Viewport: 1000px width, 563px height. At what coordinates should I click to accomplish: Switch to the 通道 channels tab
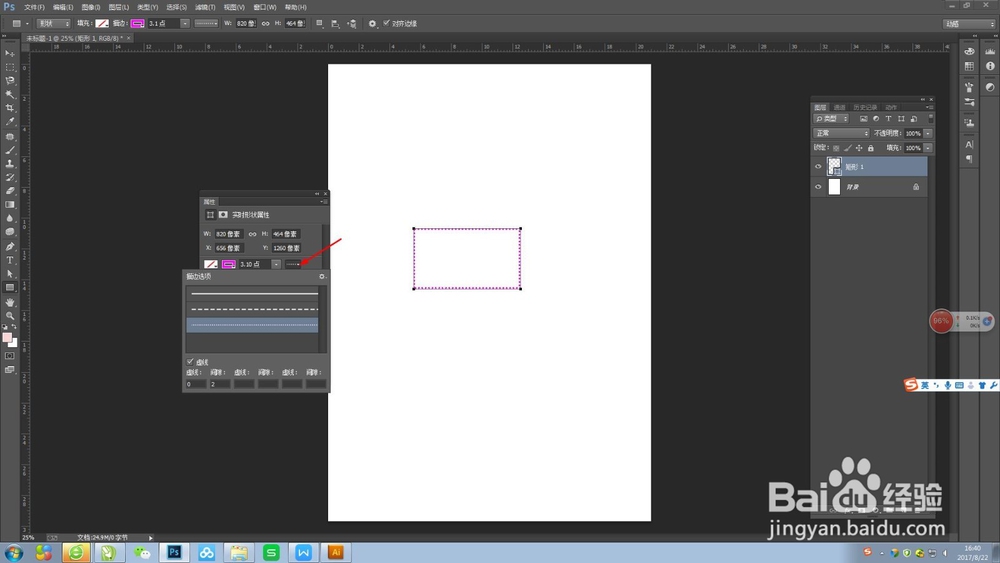click(x=839, y=107)
